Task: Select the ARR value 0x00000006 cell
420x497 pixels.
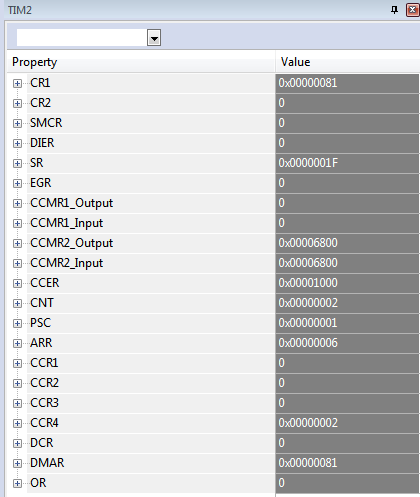Action: 347,343
